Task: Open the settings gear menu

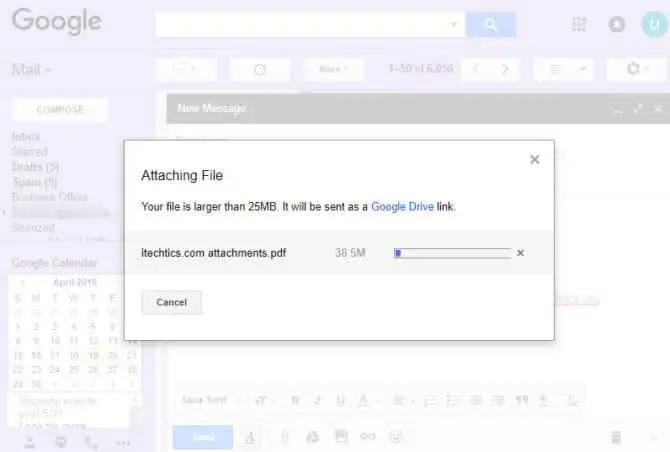Action: pyautogui.click(x=636, y=69)
